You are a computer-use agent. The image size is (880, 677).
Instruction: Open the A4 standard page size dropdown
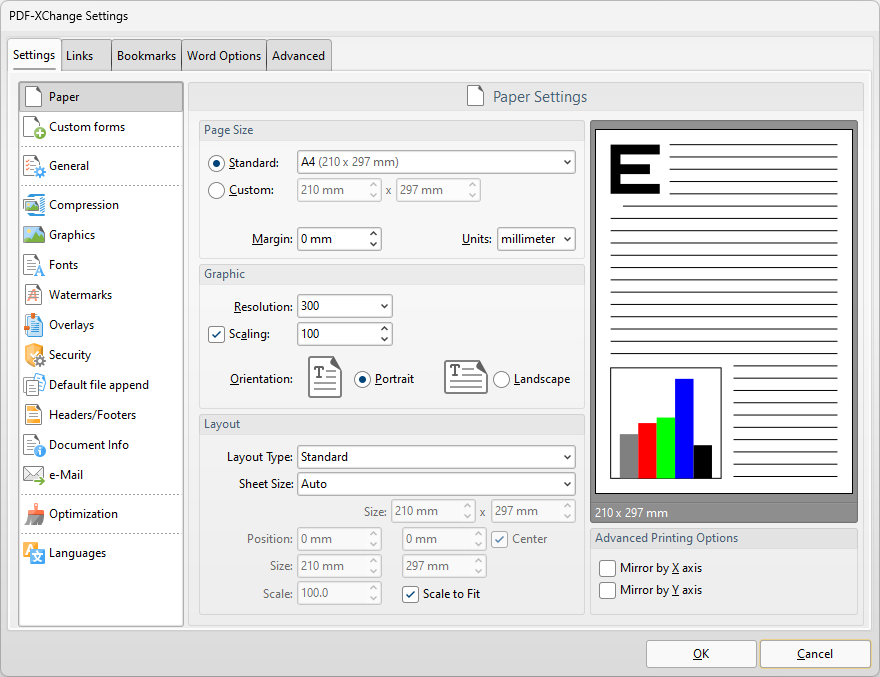pyautogui.click(x=436, y=162)
